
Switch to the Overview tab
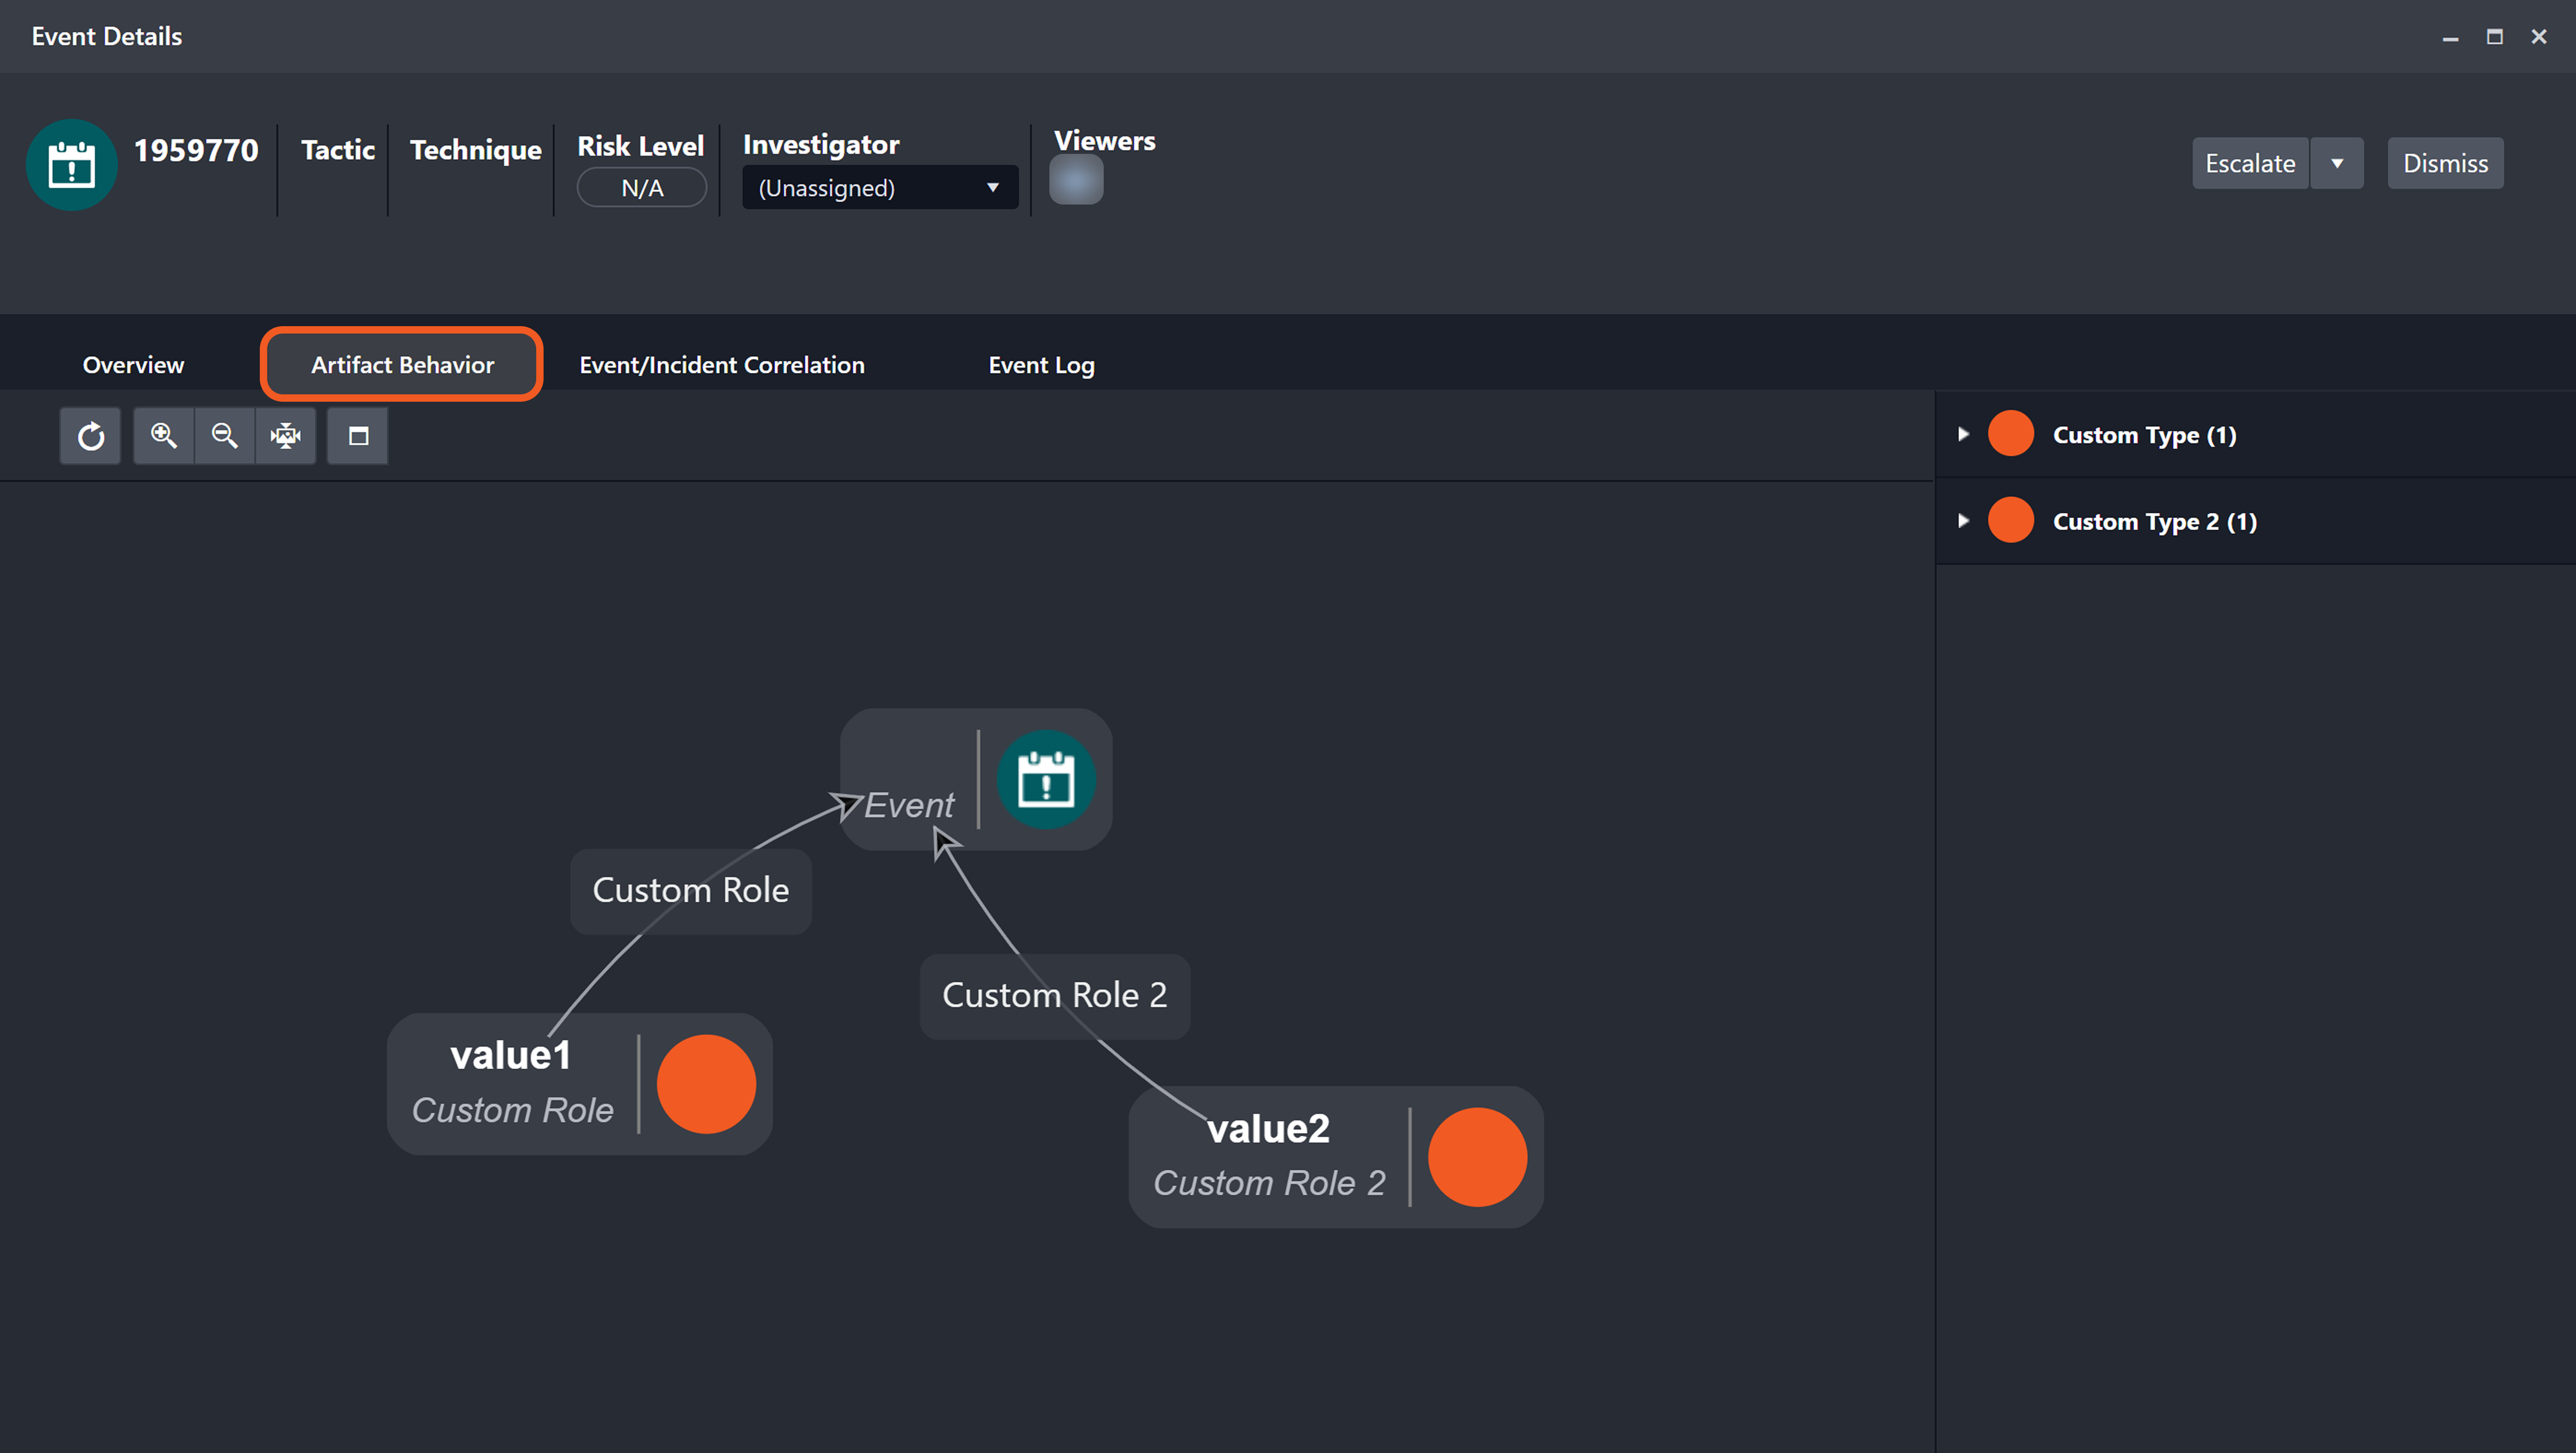(x=133, y=365)
